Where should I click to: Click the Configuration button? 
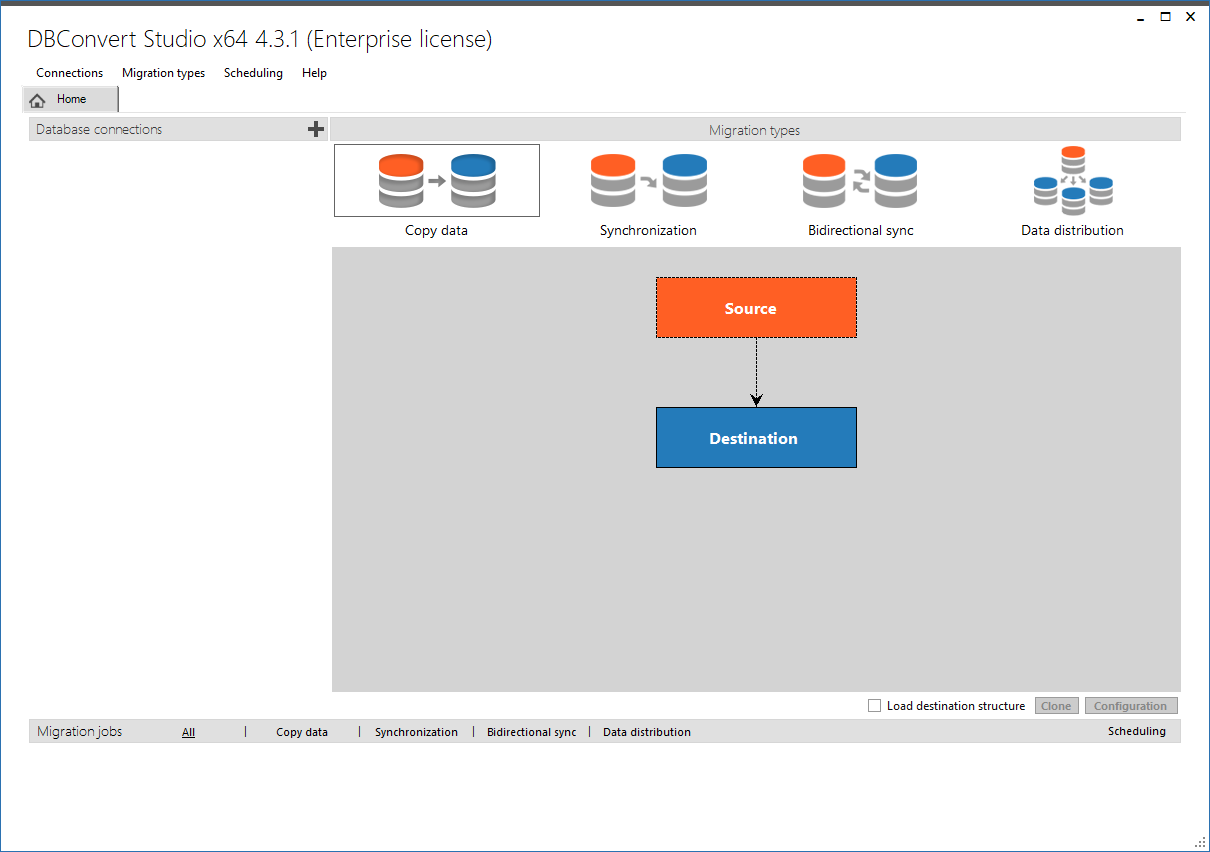point(1131,706)
